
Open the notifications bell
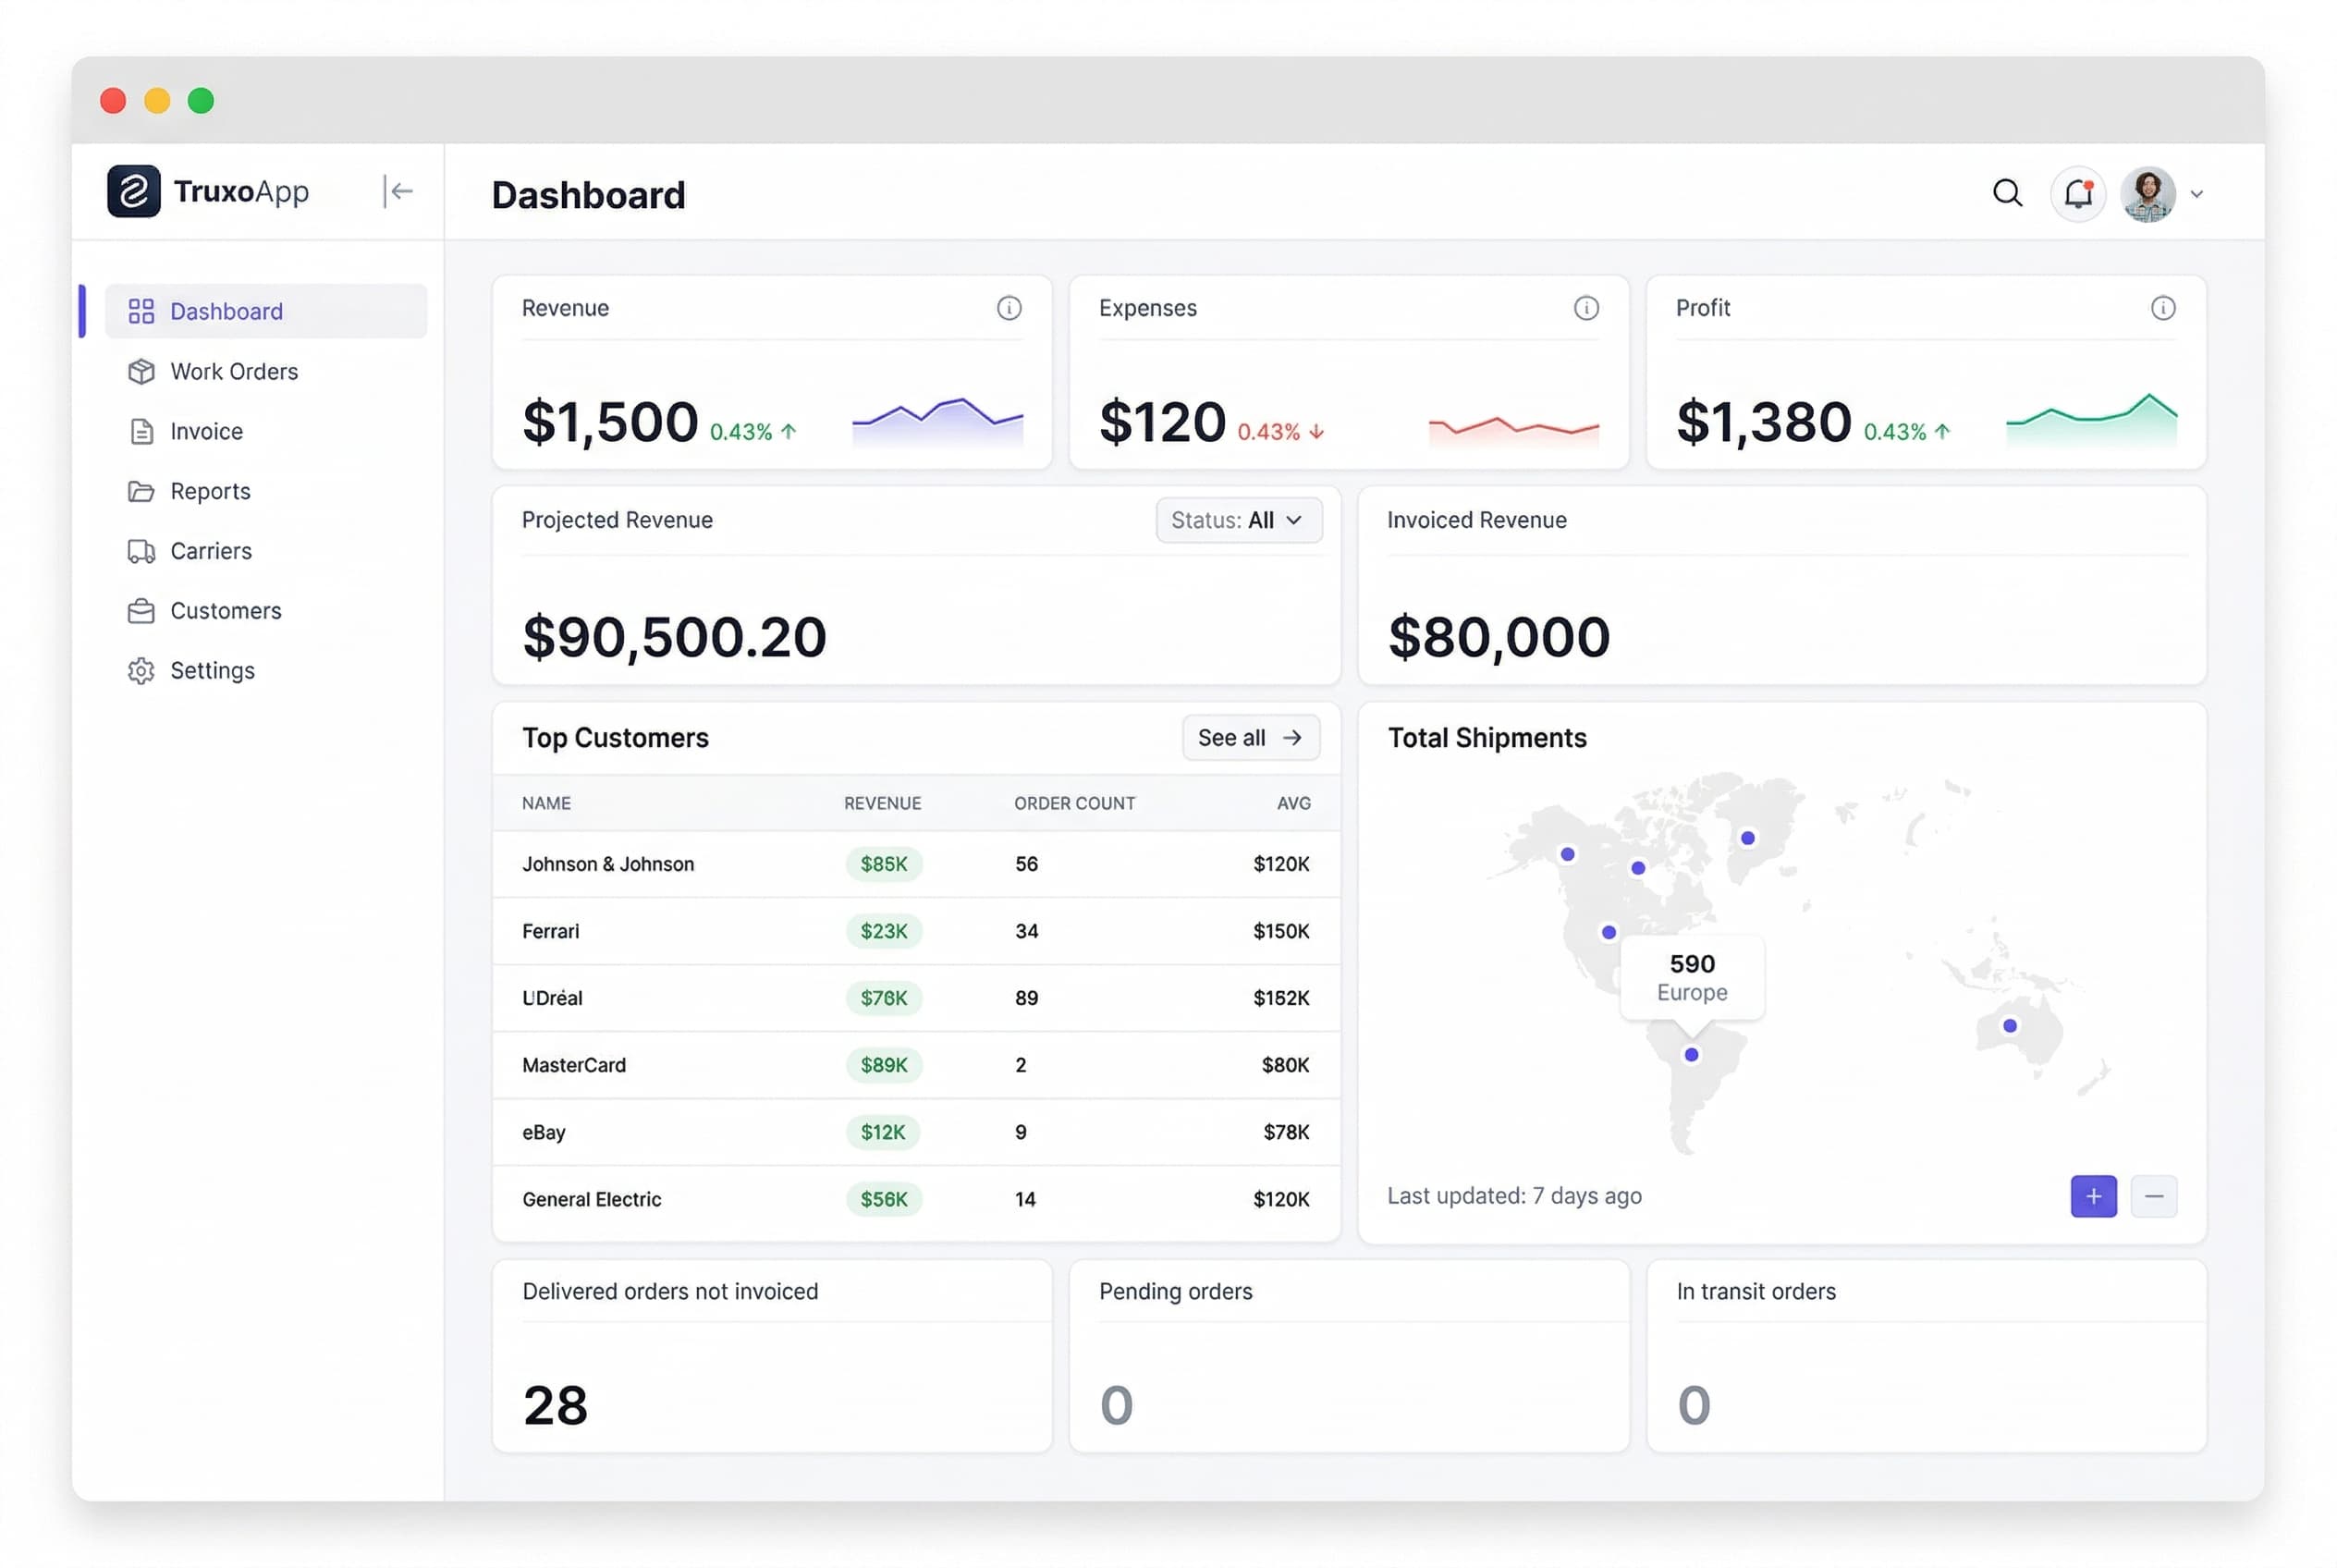[2077, 193]
